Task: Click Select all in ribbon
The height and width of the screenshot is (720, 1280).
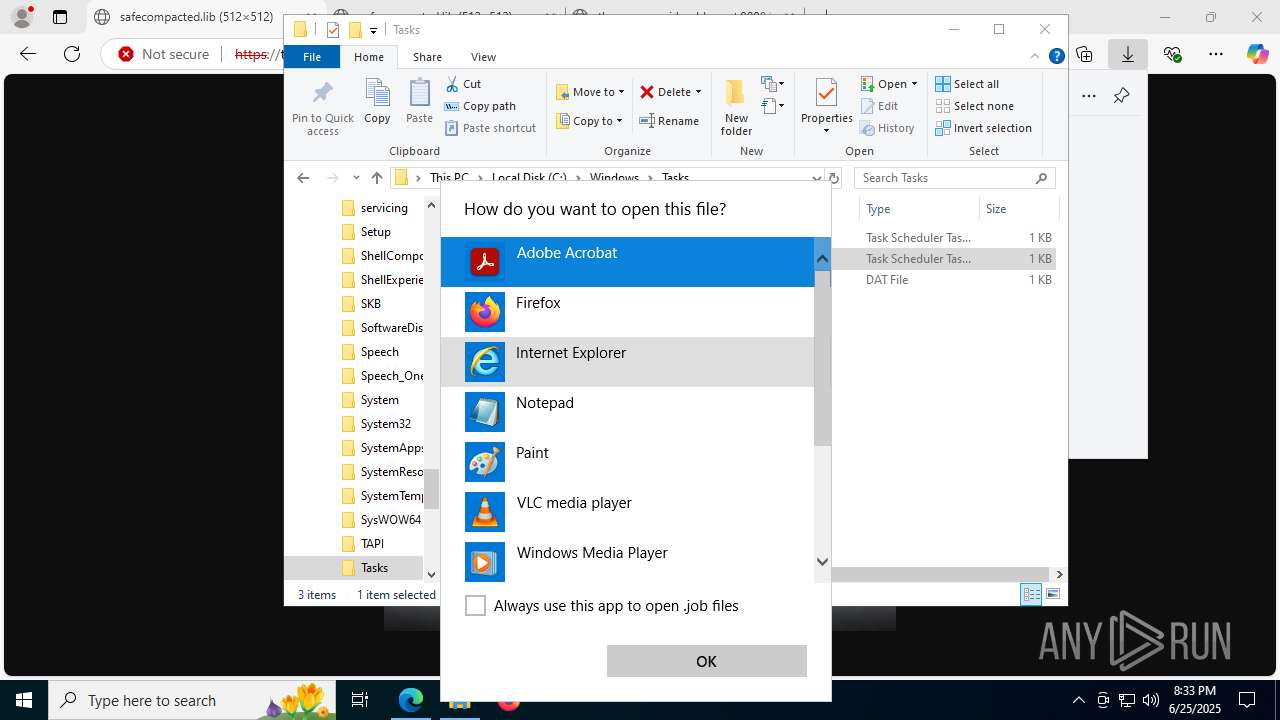Action: coord(967,84)
